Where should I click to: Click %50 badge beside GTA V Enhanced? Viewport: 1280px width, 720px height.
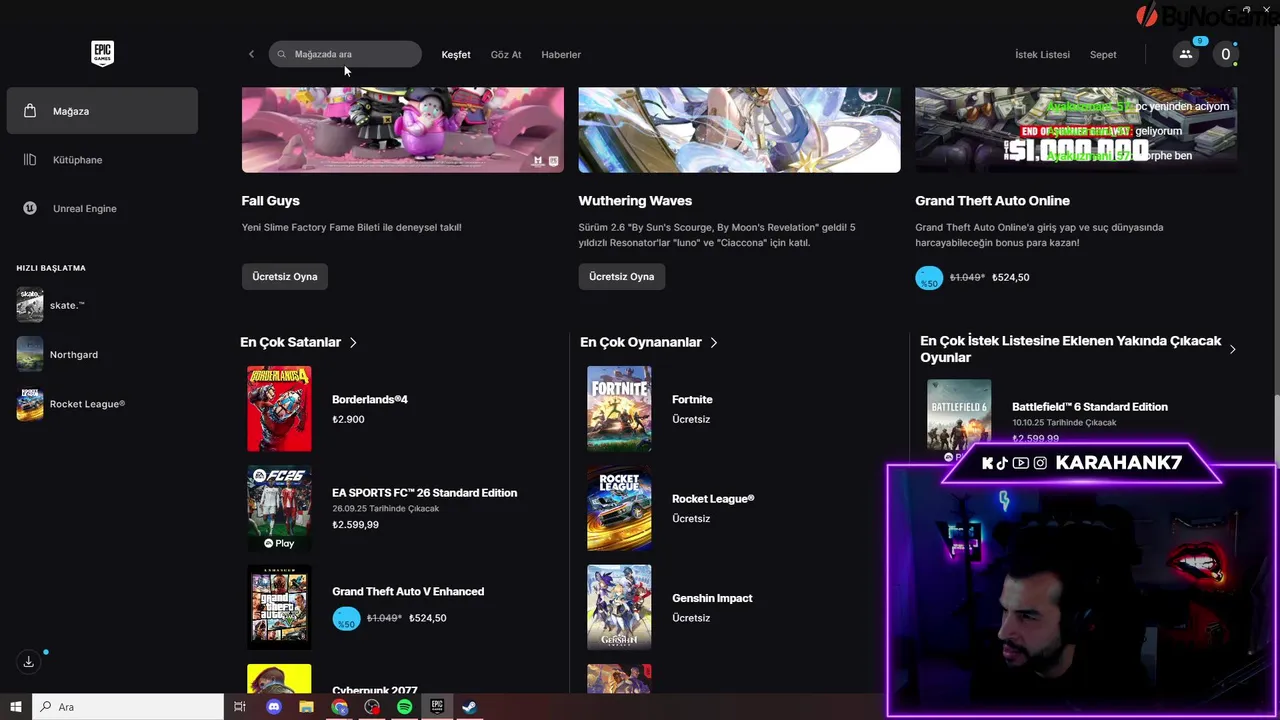(346, 619)
